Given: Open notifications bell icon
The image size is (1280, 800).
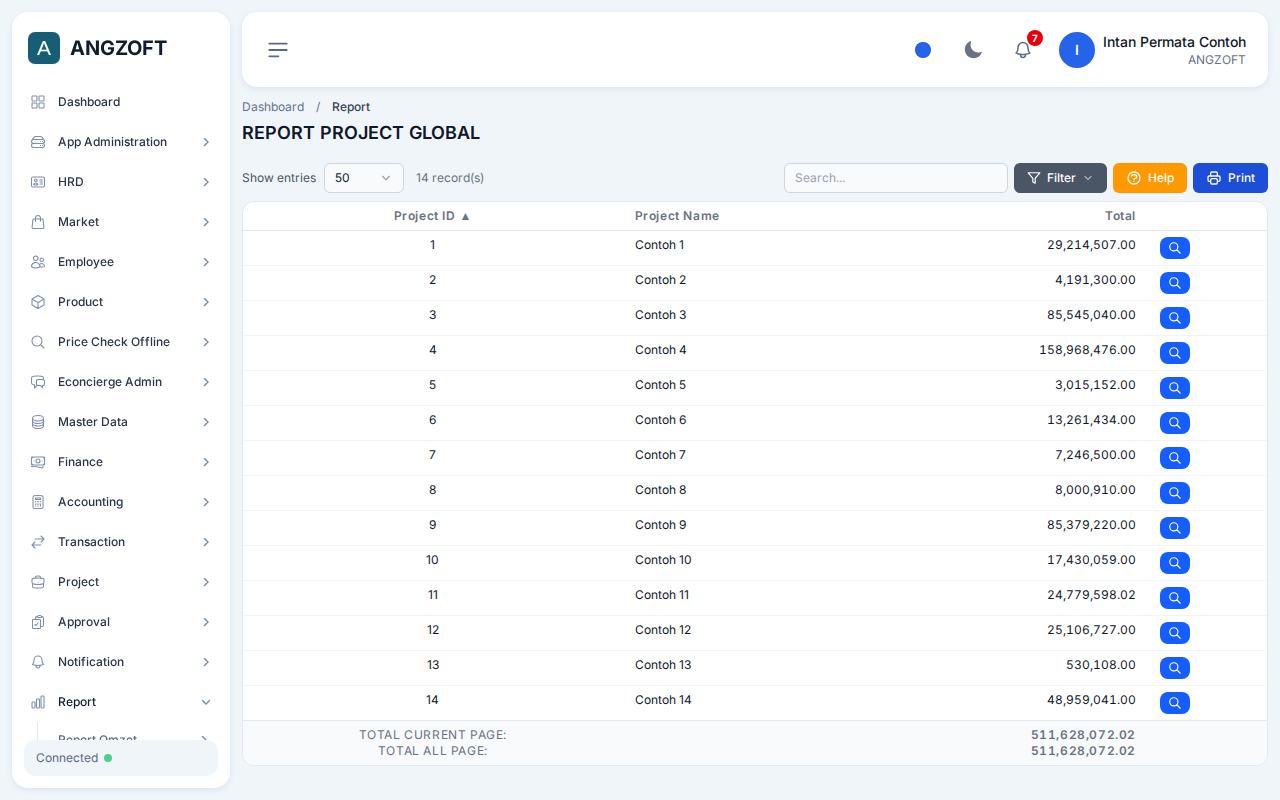Looking at the screenshot, I should [x=1023, y=50].
